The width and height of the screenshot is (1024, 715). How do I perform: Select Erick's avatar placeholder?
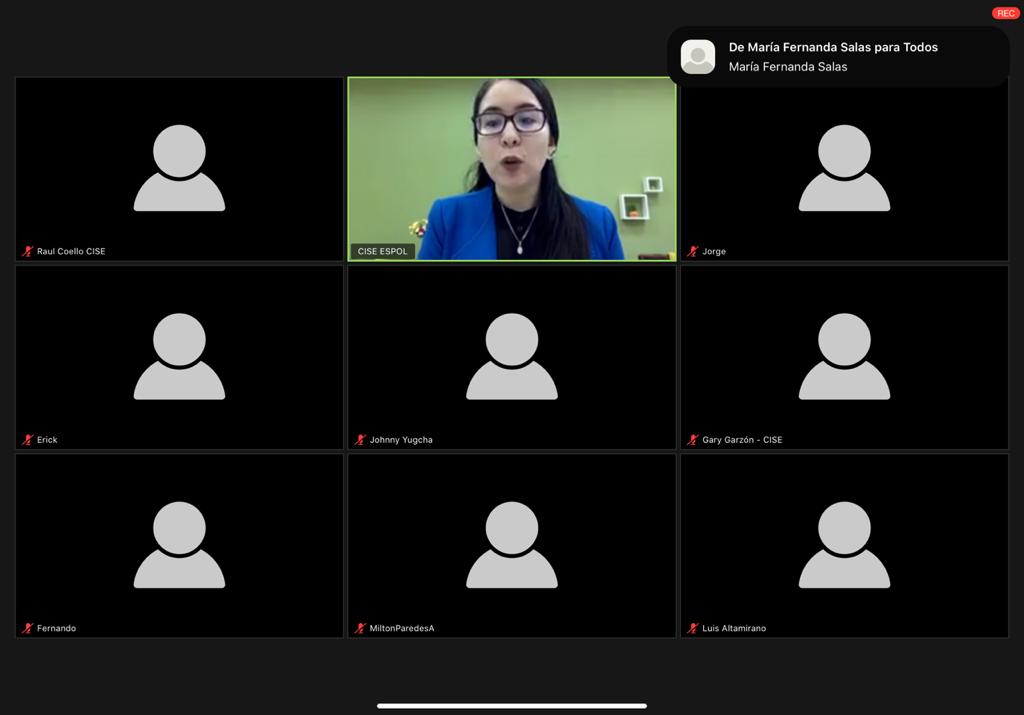(180, 357)
